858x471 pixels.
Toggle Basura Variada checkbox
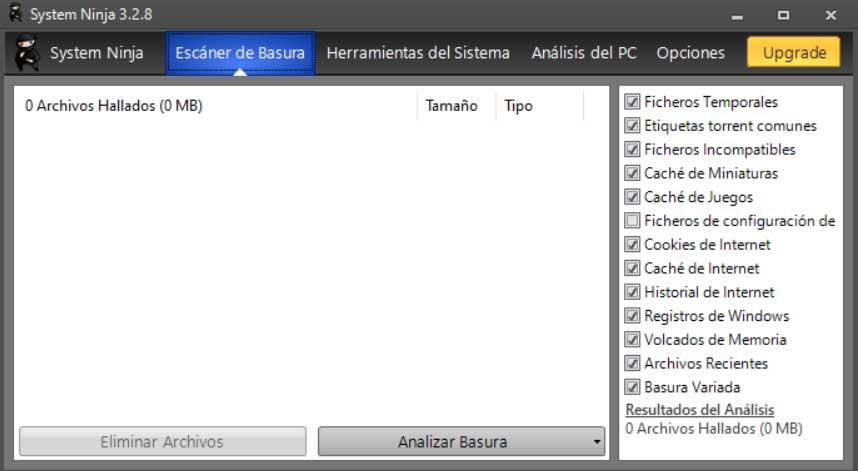(632, 387)
